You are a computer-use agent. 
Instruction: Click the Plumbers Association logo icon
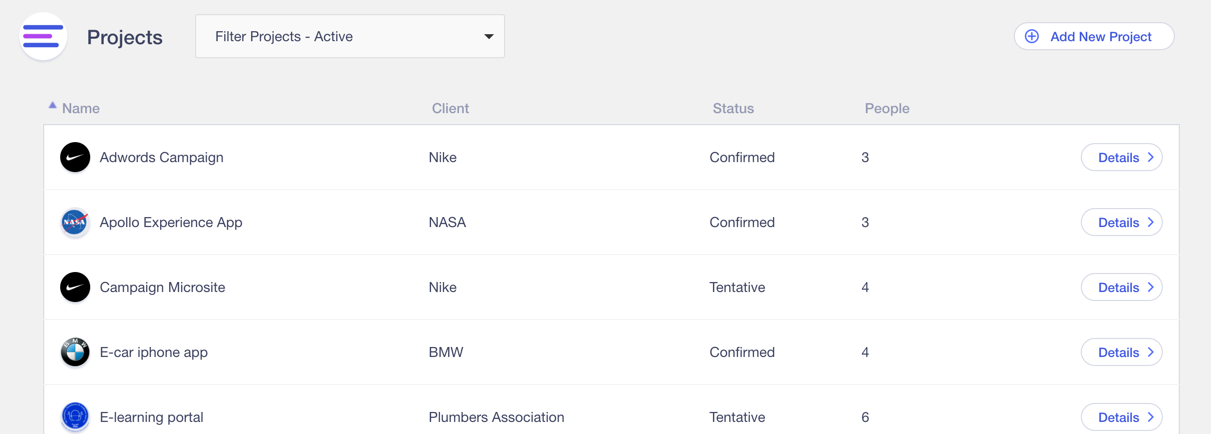pyautogui.click(x=75, y=416)
